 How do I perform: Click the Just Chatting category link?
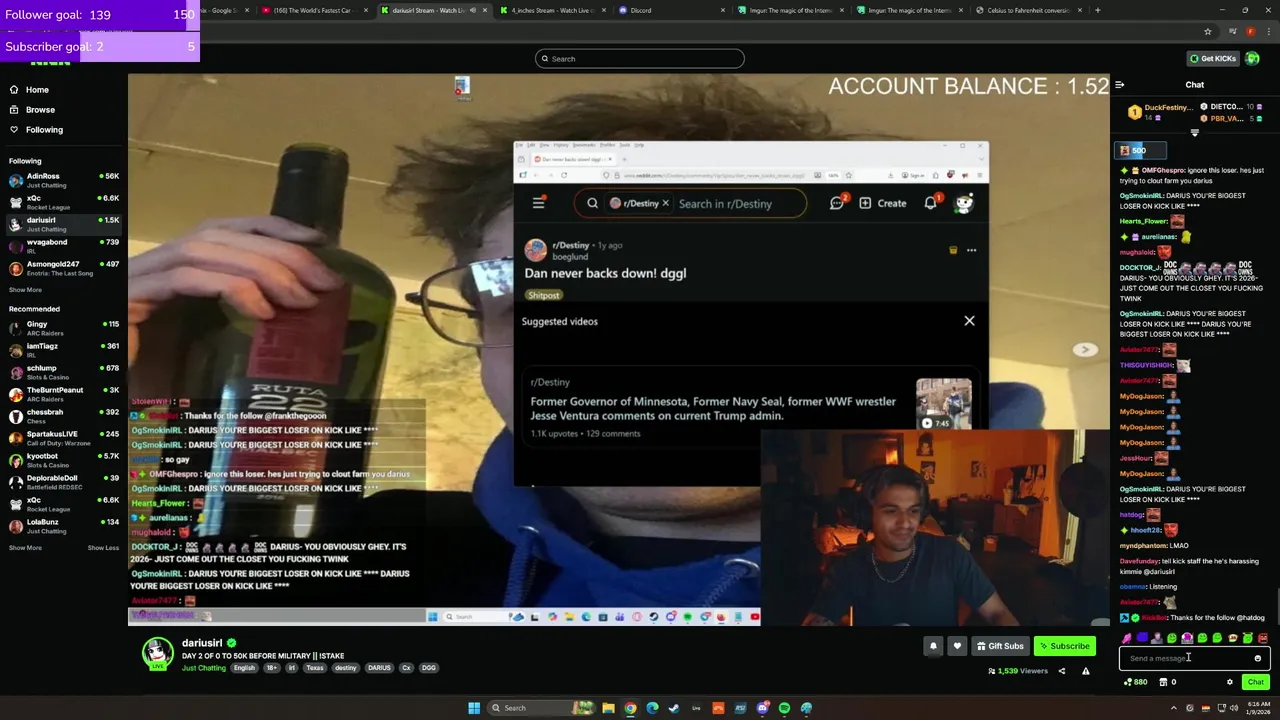click(203, 668)
